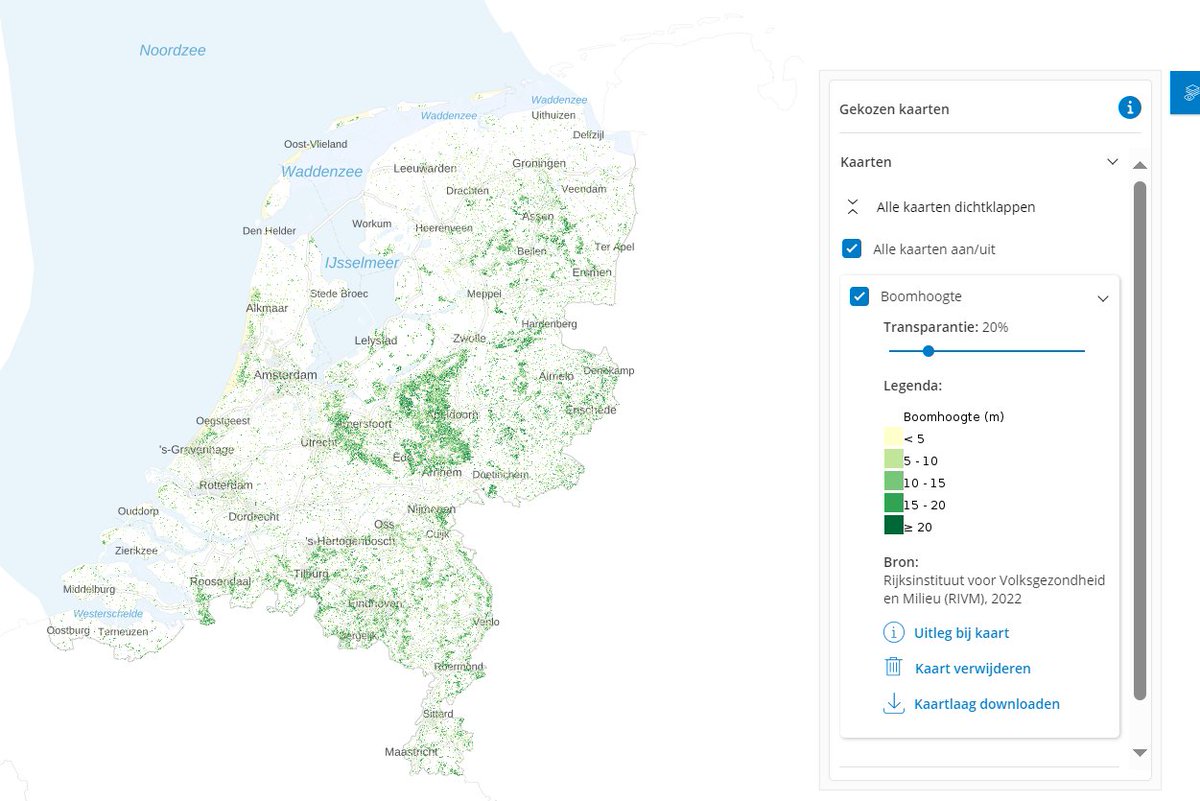Click the scrollbar down arrow in the panel
This screenshot has width=1200, height=801.
(x=1140, y=753)
